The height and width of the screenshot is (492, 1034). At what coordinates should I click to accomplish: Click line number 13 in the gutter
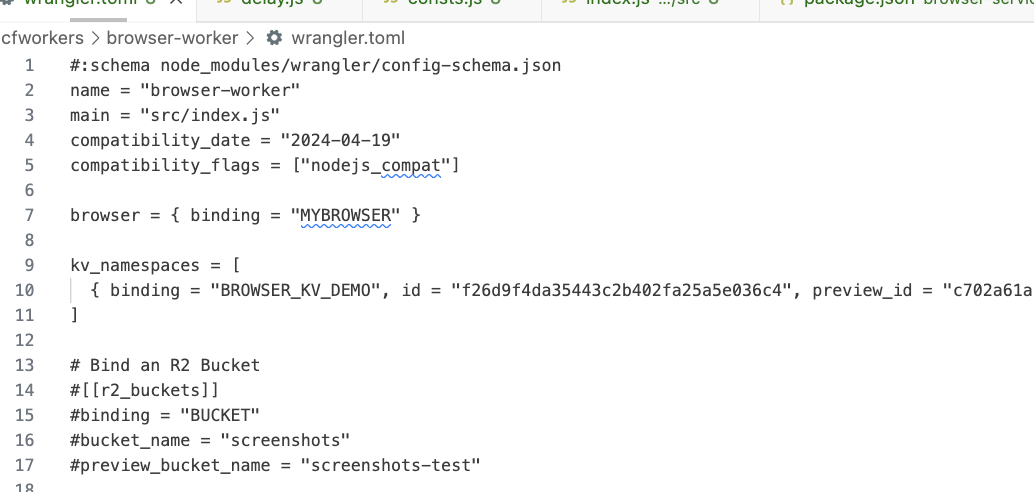[x=24, y=365]
